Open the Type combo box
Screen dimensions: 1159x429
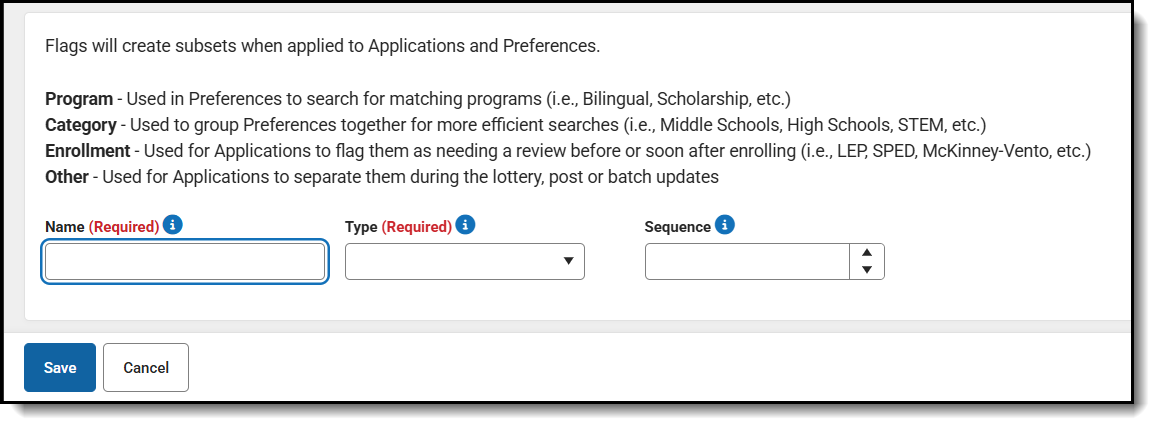tap(465, 262)
